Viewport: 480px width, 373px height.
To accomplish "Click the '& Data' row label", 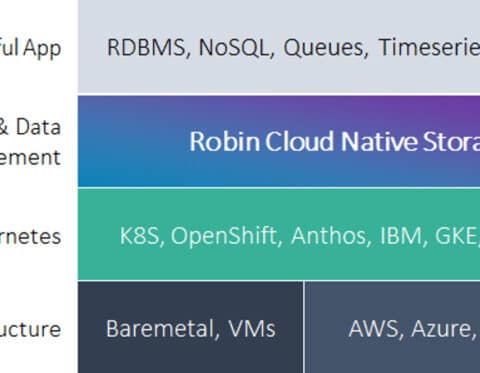I will [30, 127].
